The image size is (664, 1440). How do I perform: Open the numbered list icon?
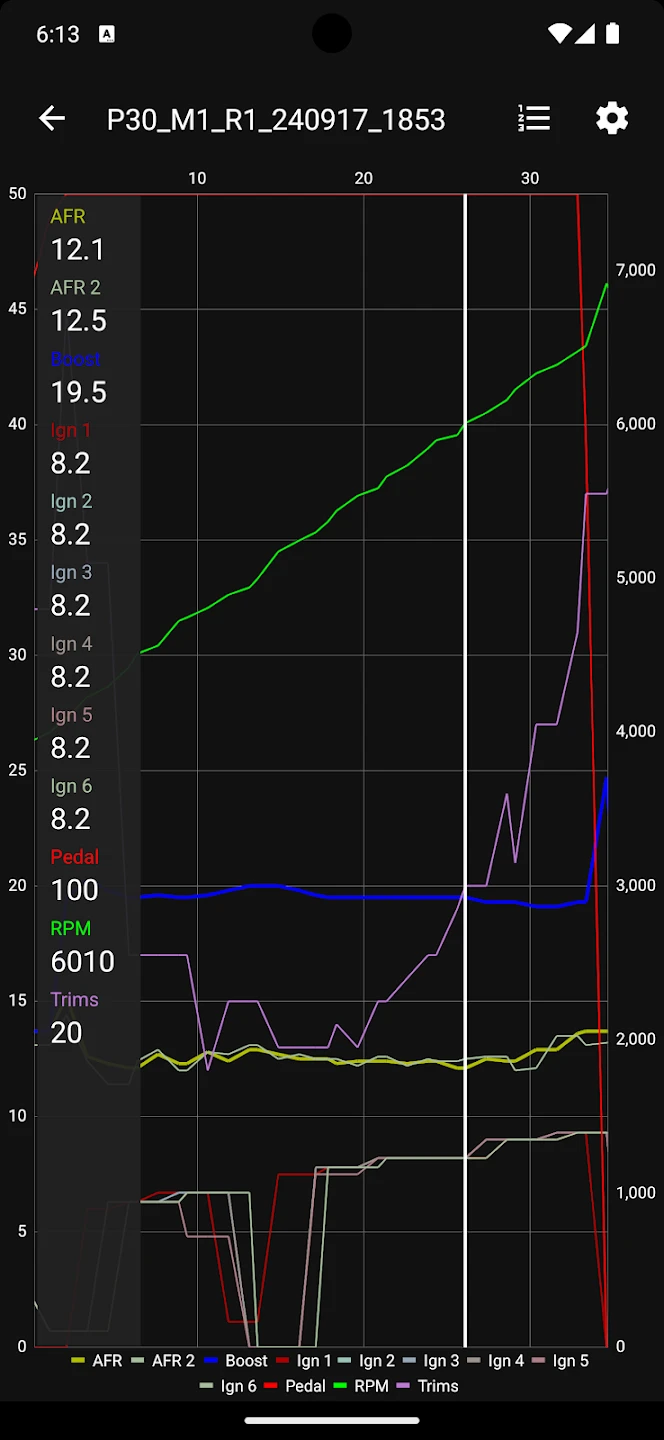pyautogui.click(x=534, y=119)
